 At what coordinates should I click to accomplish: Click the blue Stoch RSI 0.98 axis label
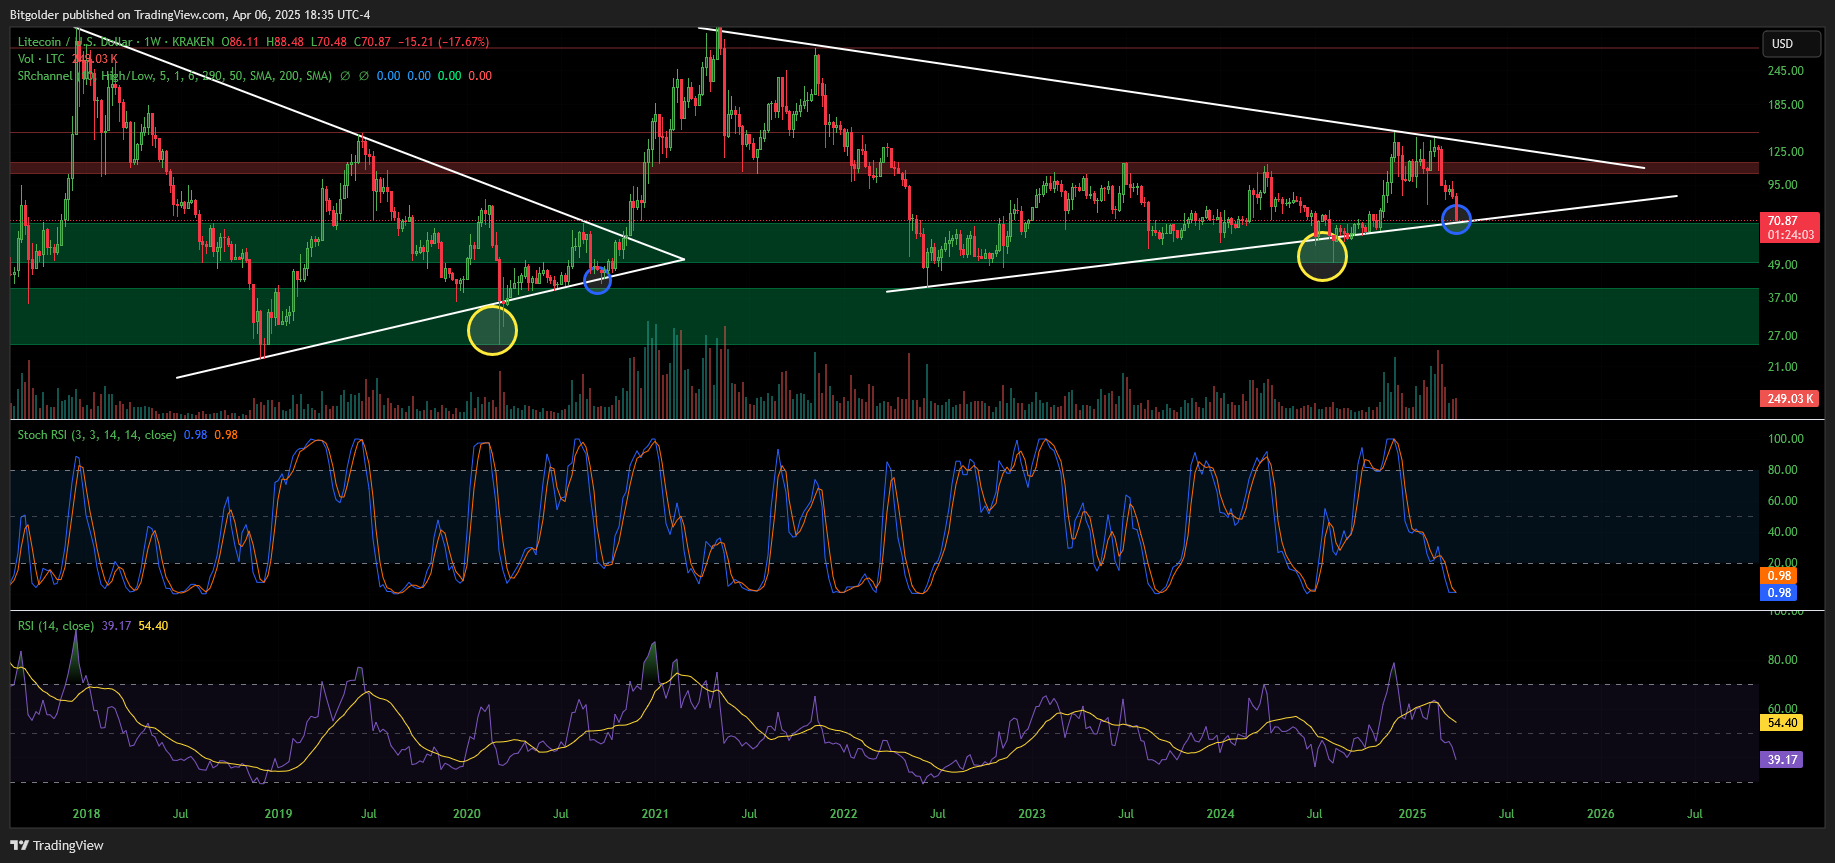[x=1779, y=593]
